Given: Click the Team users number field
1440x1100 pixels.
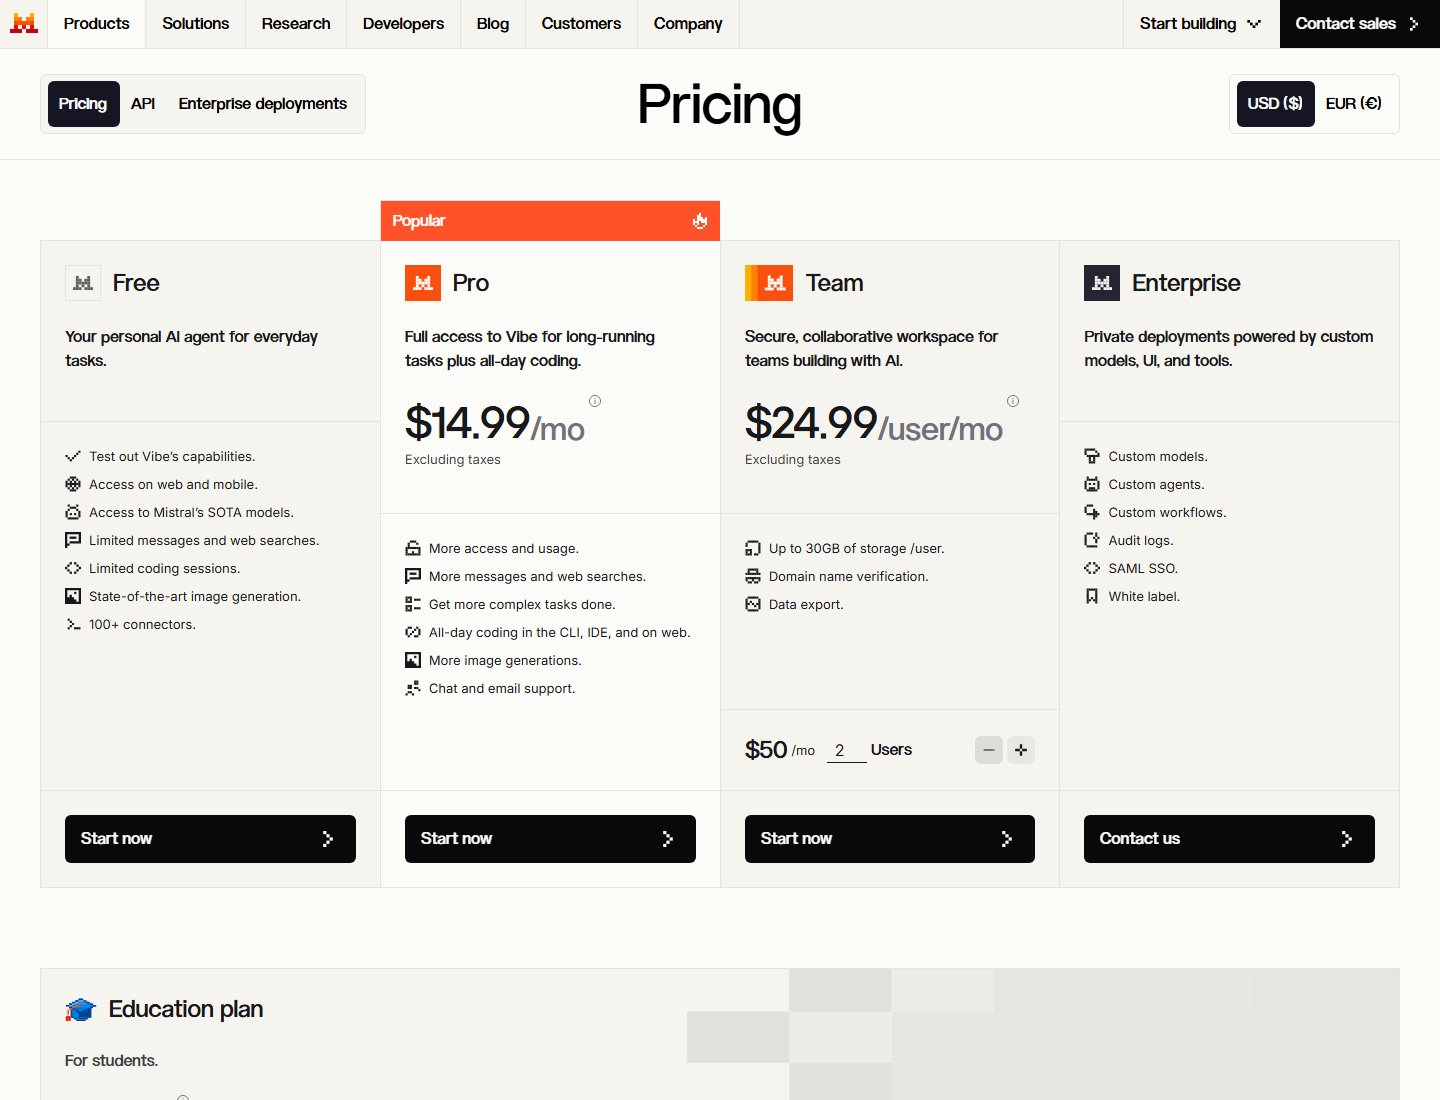Looking at the screenshot, I should (x=846, y=750).
